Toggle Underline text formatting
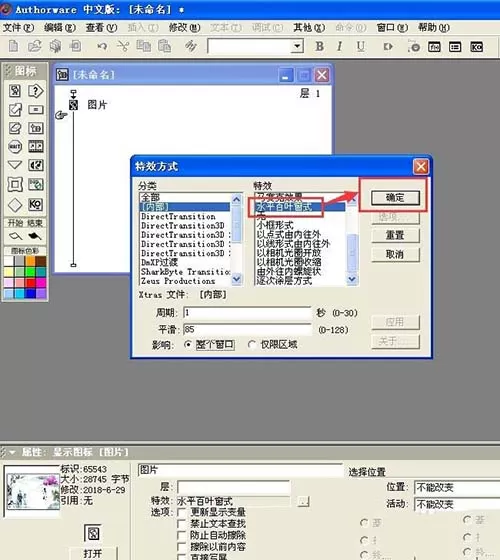 pos(361,46)
